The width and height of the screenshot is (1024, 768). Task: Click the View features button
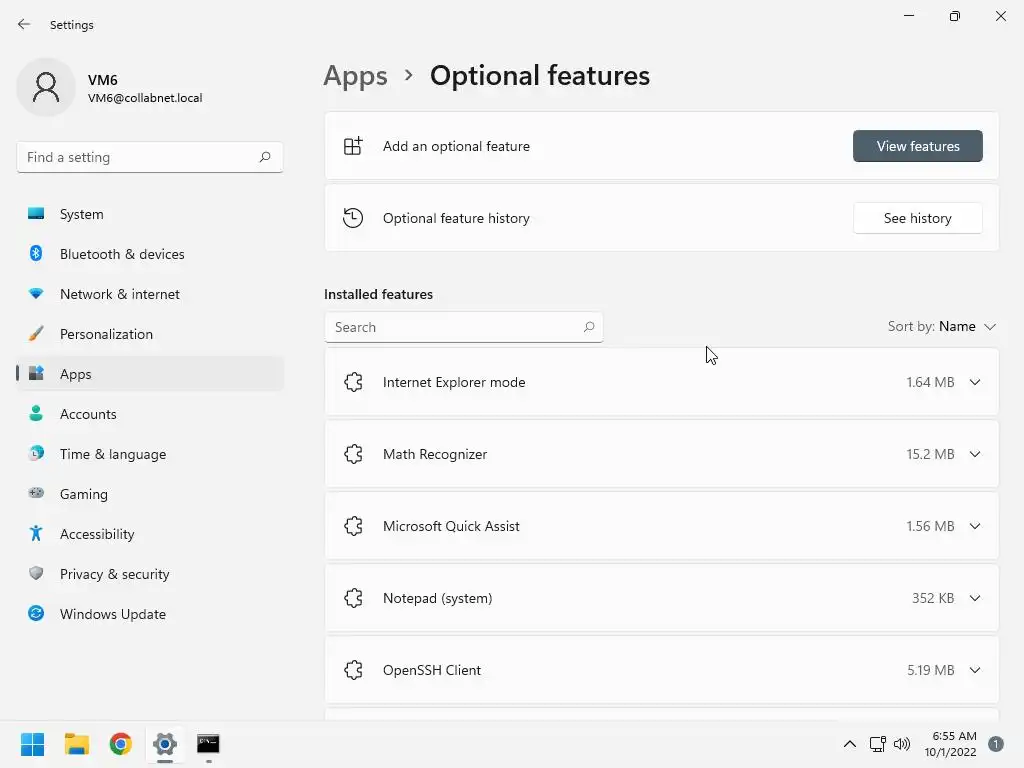click(917, 146)
